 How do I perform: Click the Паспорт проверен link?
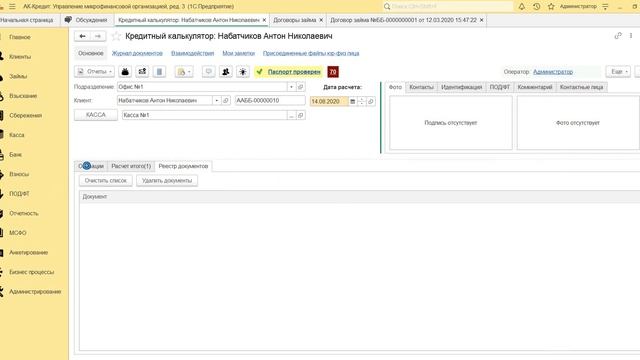pyautogui.click(x=294, y=72)
